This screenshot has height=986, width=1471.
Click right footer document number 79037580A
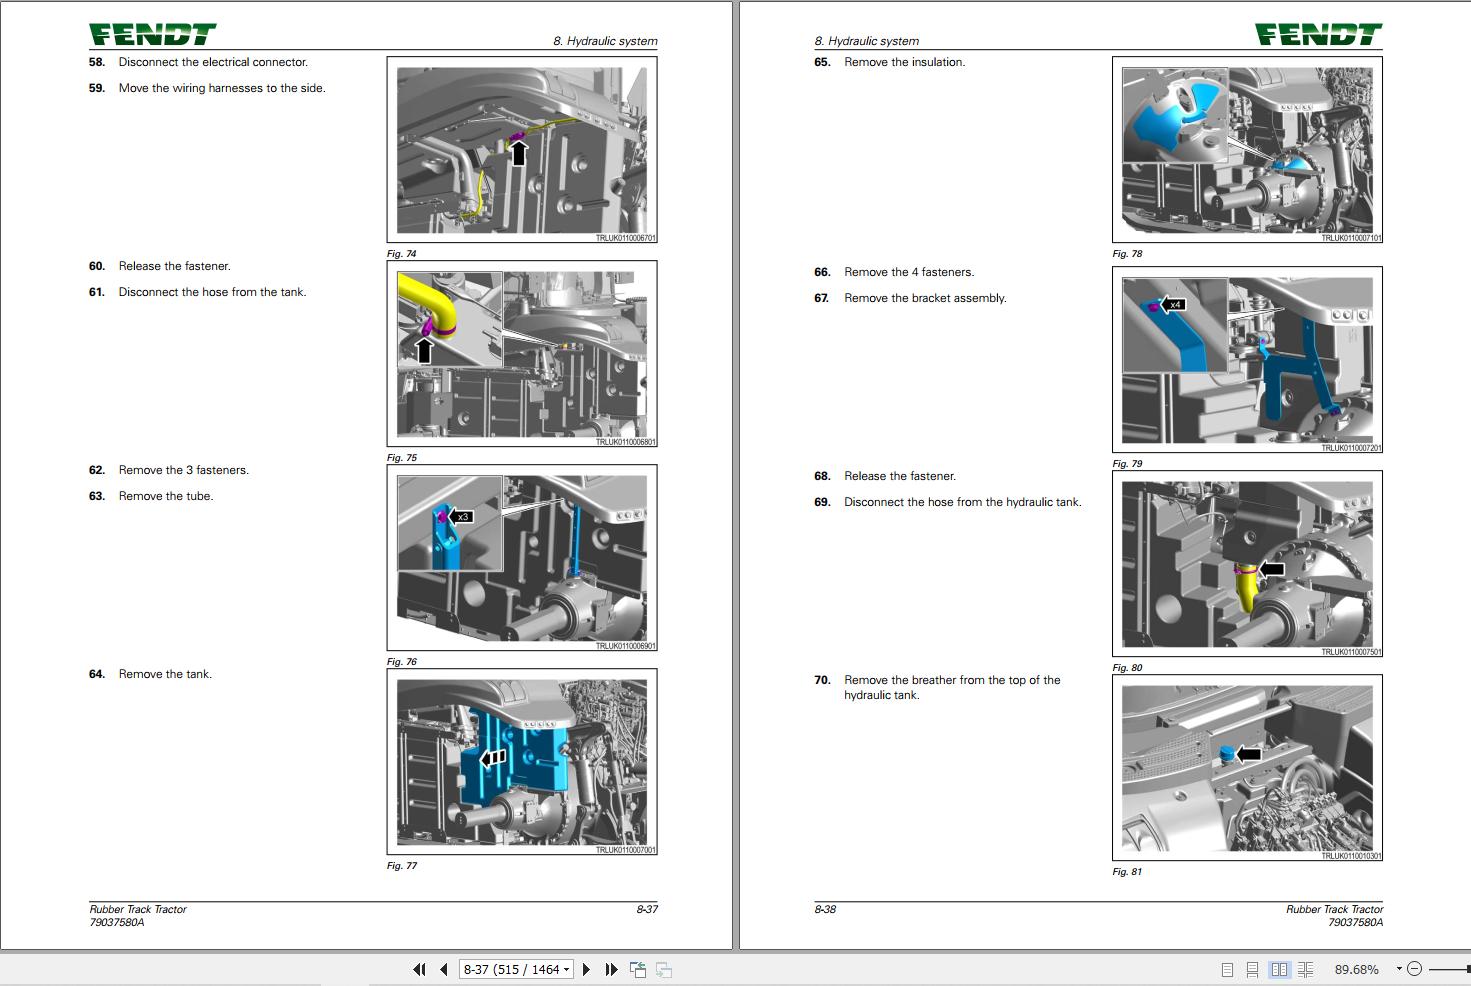[1356, 922]
